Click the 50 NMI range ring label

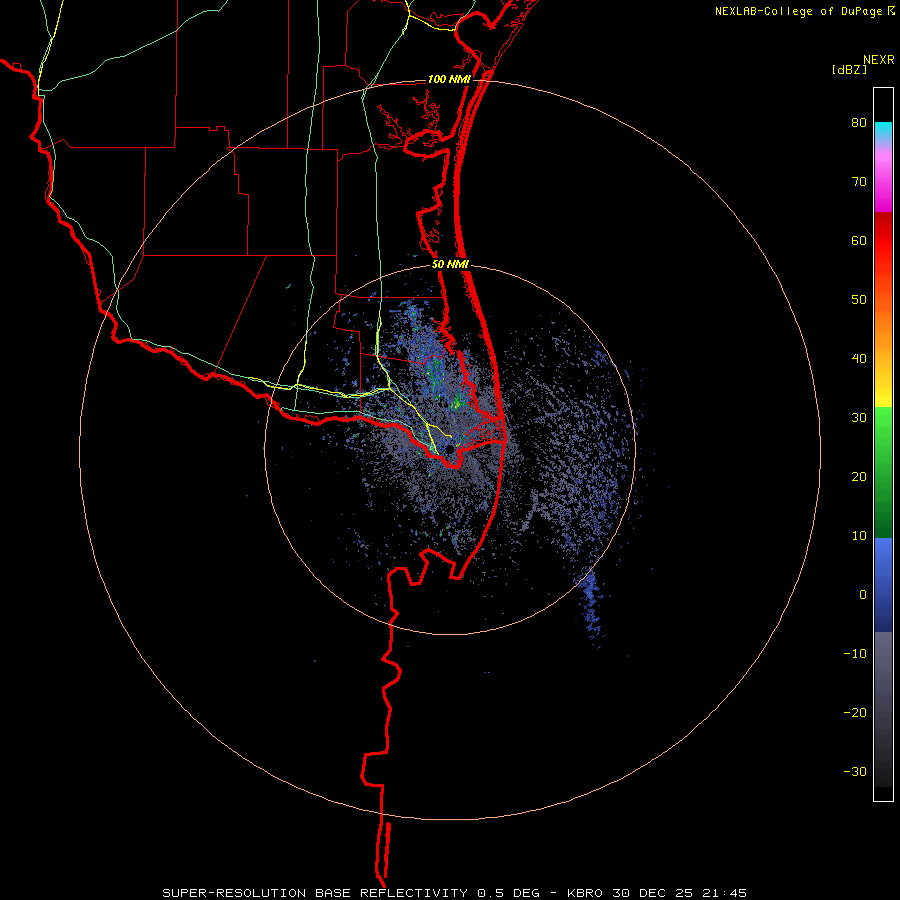(450, 265)
